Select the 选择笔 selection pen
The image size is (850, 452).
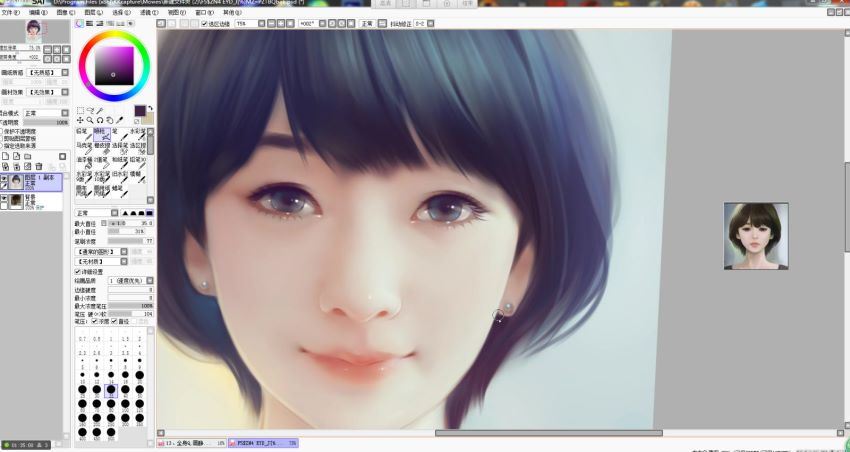(119, 148)
